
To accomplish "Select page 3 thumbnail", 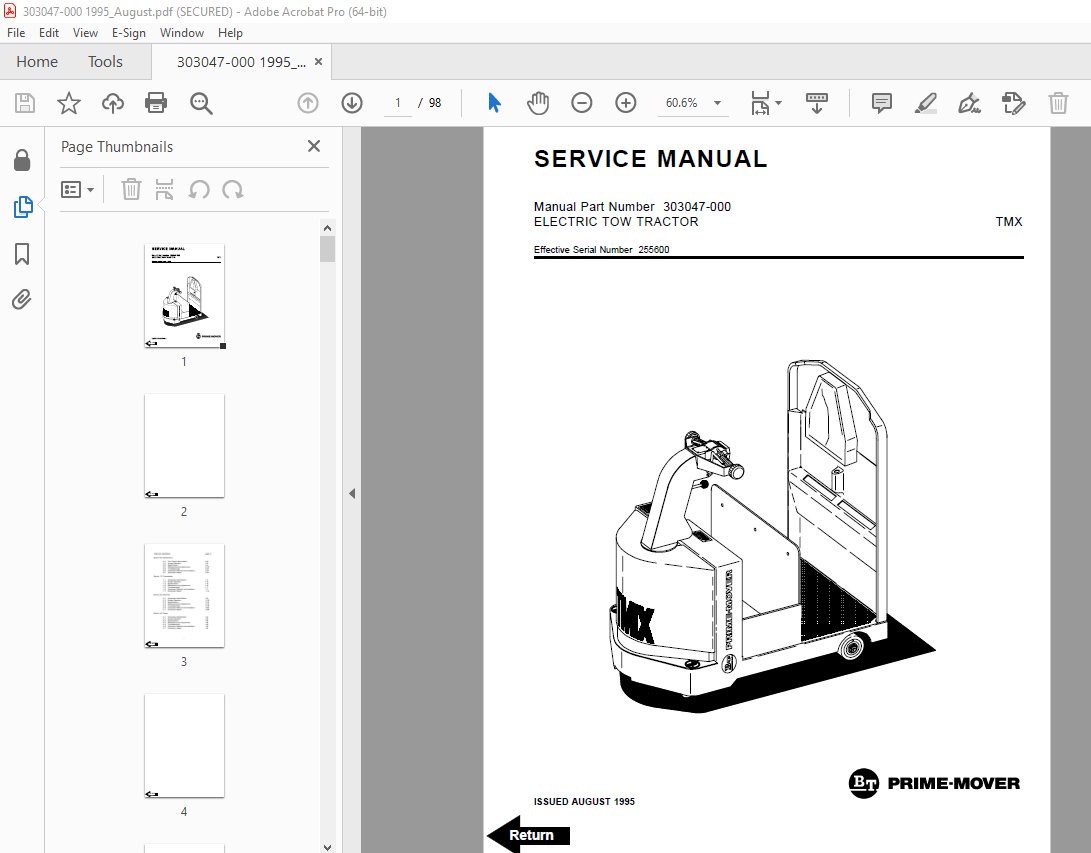I will point(184,596).
